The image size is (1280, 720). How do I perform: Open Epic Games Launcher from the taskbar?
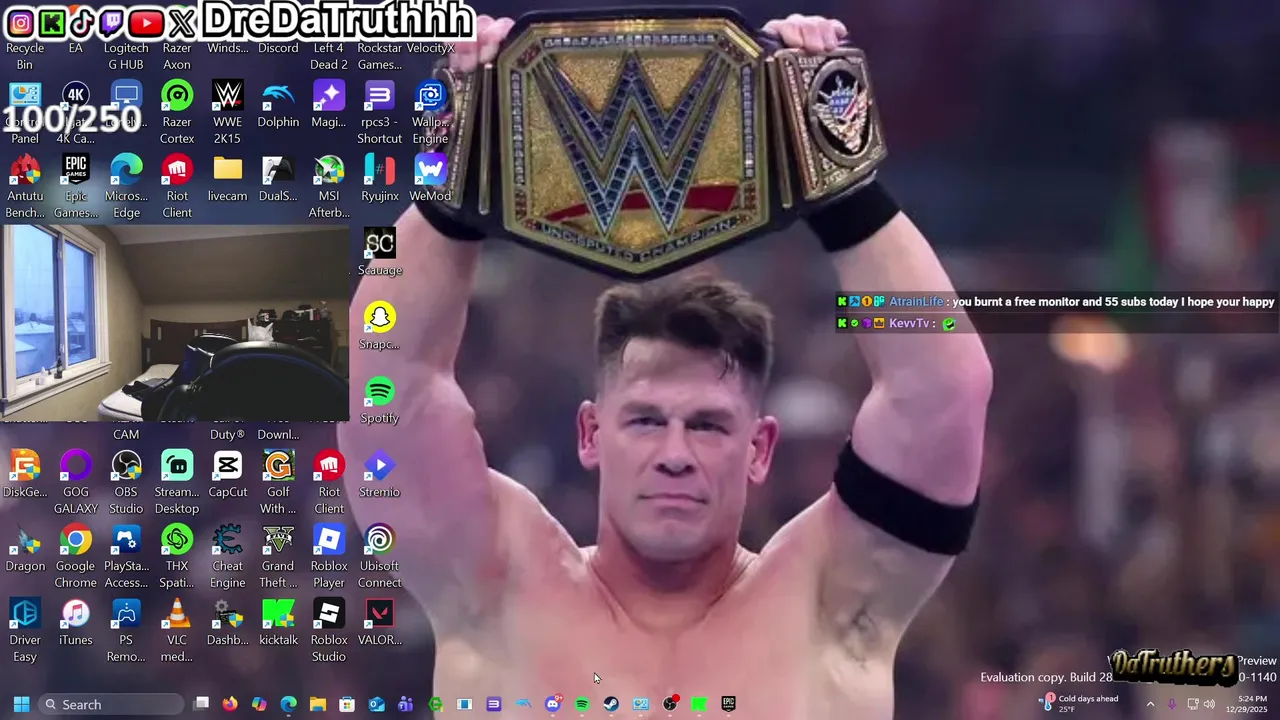(729, 704)
